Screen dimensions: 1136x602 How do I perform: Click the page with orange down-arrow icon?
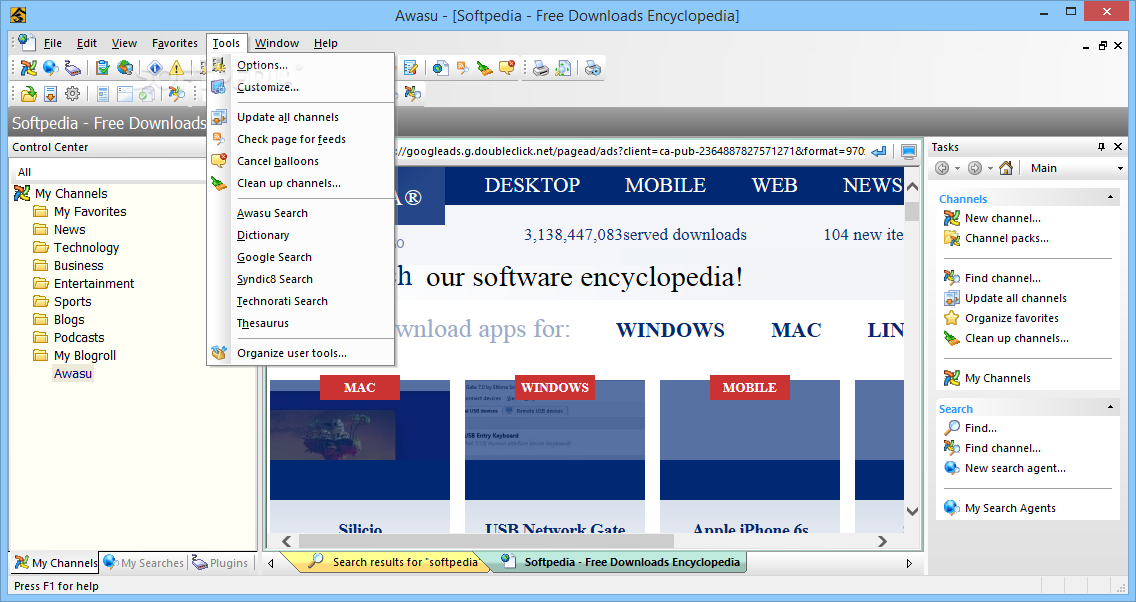coord(50,93)
